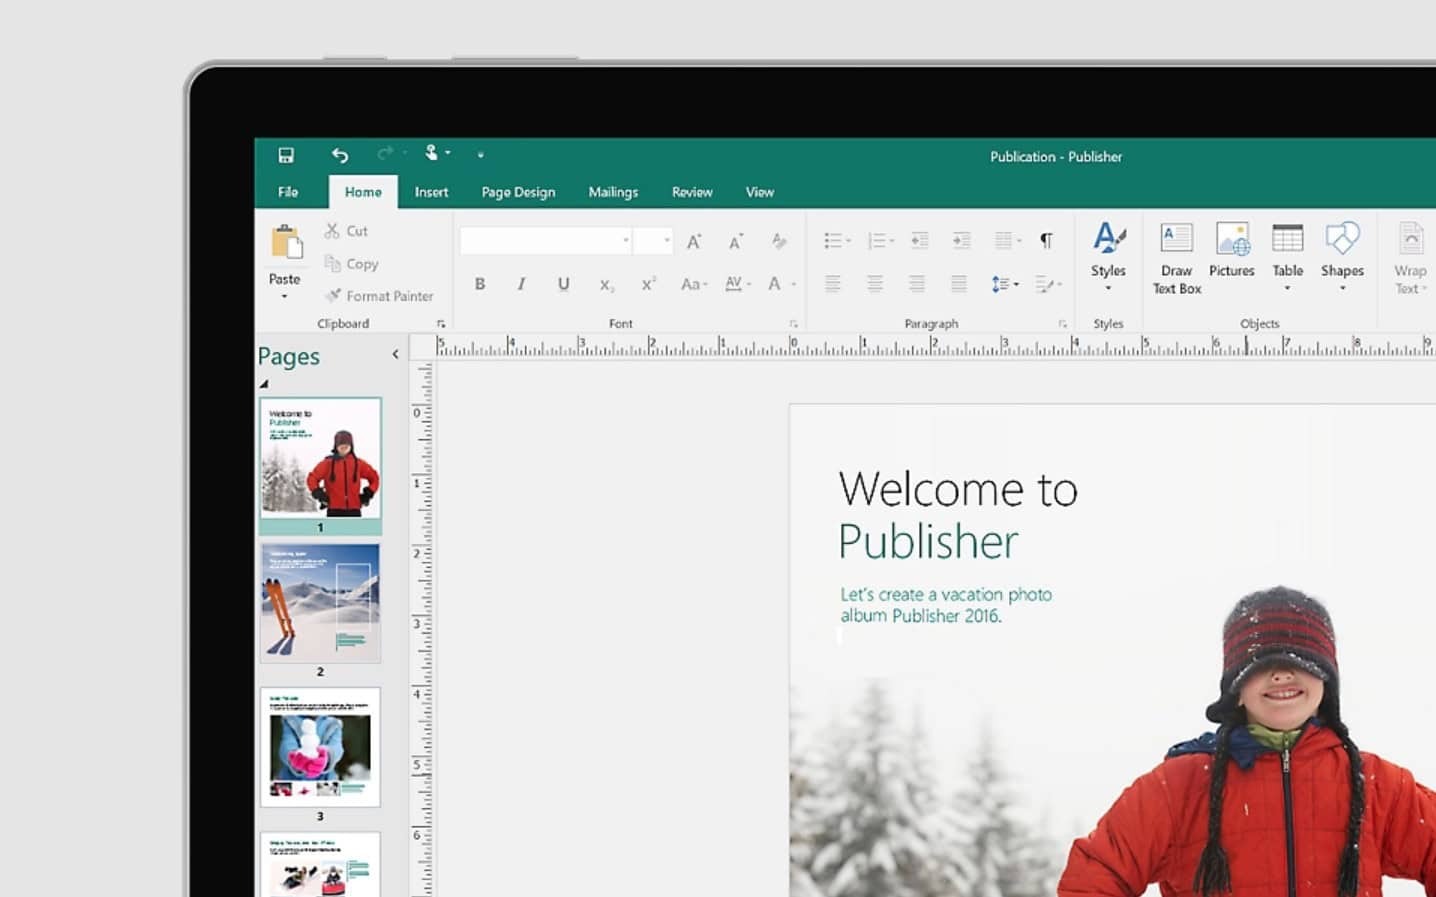1436x897 pixels.
Task: Clear all text formatting
Action: [x=779, y=241]
